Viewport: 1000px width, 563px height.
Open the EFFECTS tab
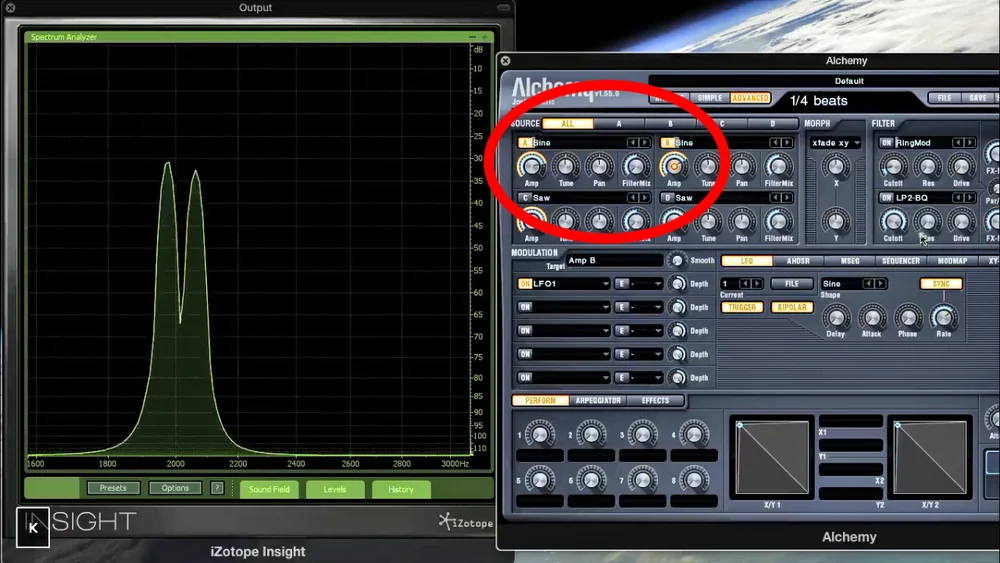click(655, 400)
